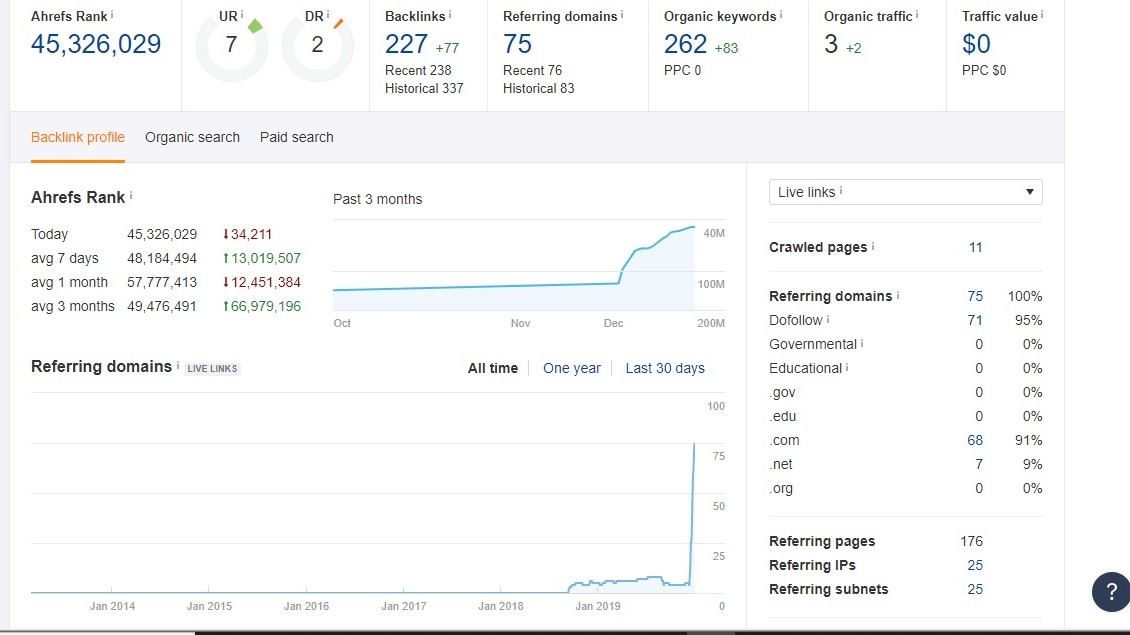Click info icon beside Traffic value
This screenshot has width=1130, height=635.
[1042, 14]
